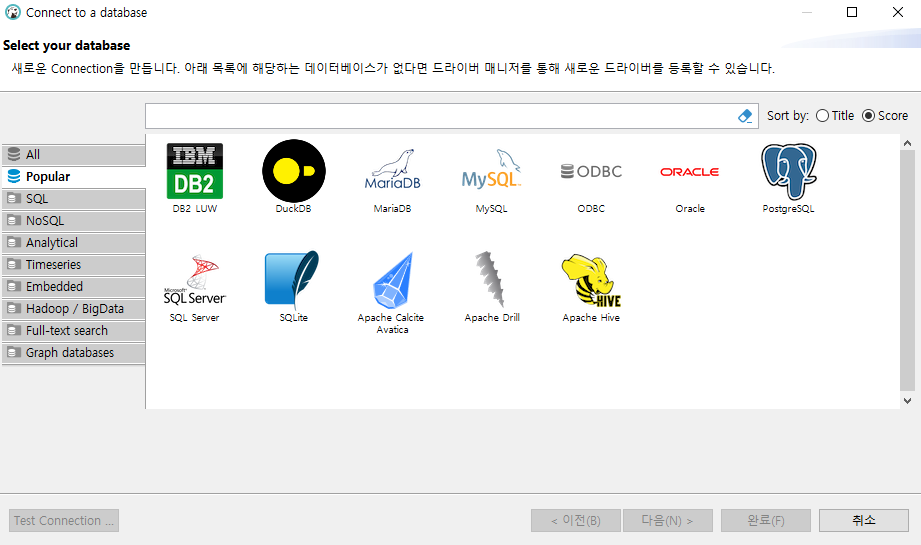Maximize the Connect to a database window

click(852, 12)
